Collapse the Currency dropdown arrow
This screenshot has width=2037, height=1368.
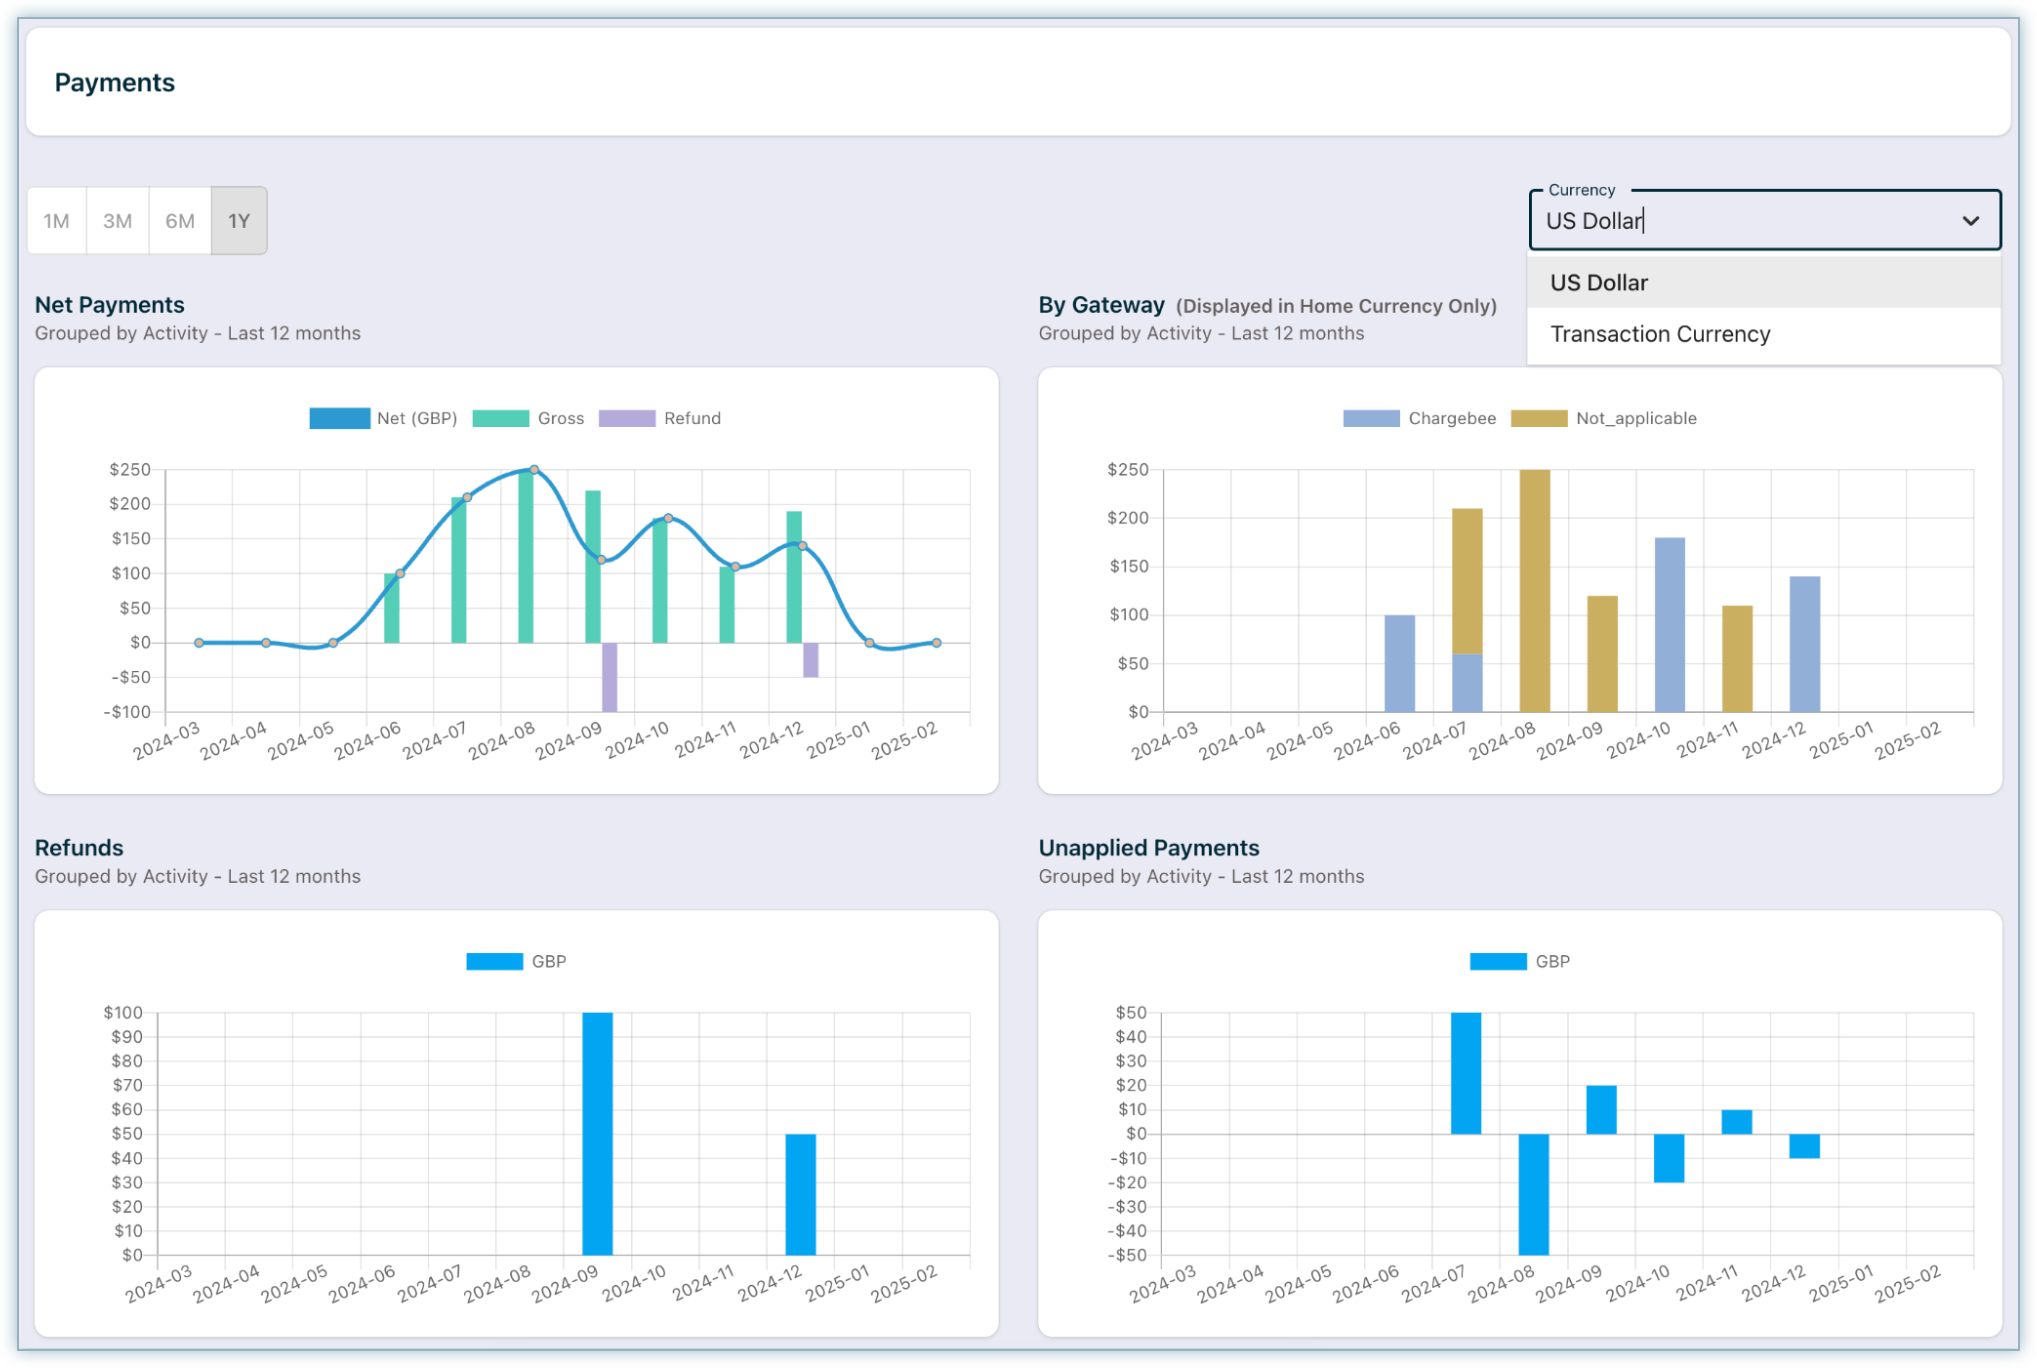click(1970, 221)
